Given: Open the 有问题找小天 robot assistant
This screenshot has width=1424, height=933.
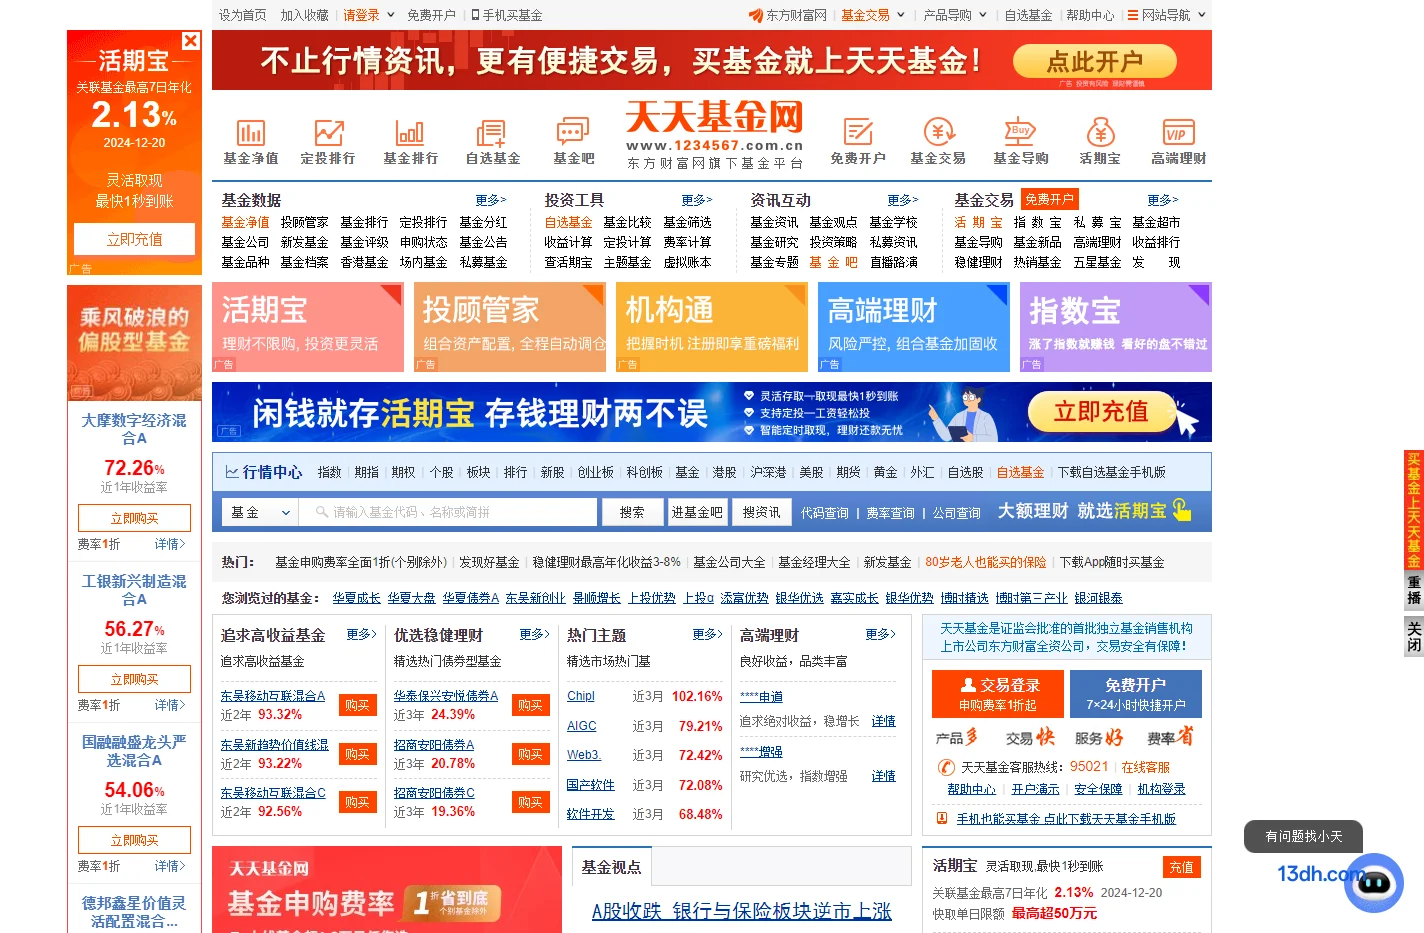Looking at the screenshot, I should point(1373,882).
